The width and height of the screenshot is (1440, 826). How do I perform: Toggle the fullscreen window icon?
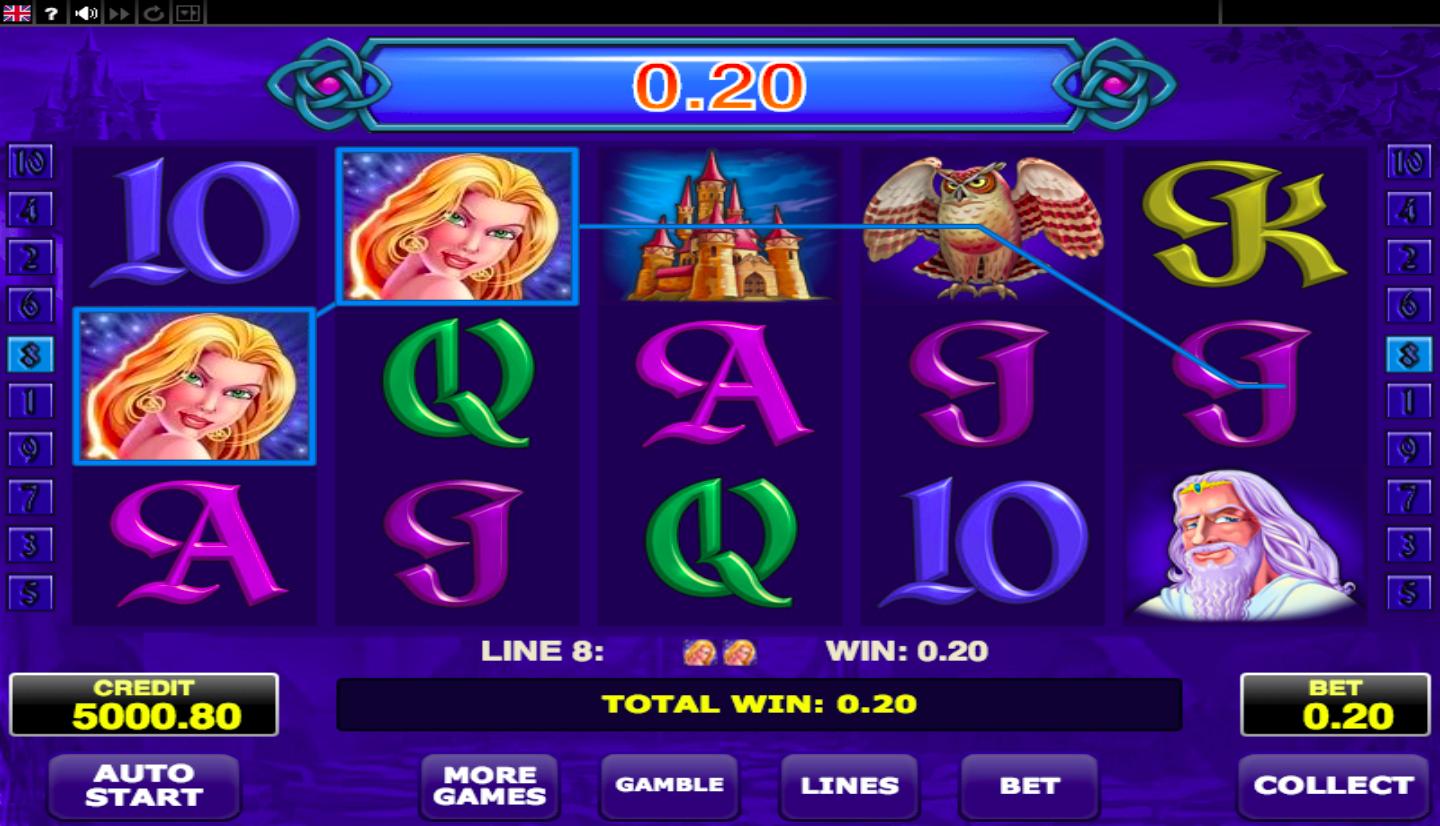click(187, 13)
